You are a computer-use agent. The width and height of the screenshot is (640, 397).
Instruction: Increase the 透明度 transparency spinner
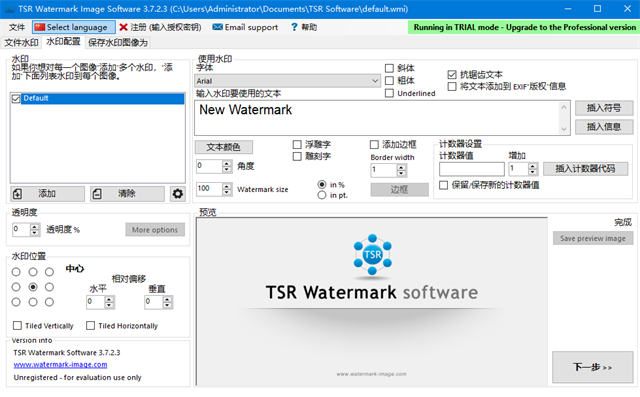(35, 226)
